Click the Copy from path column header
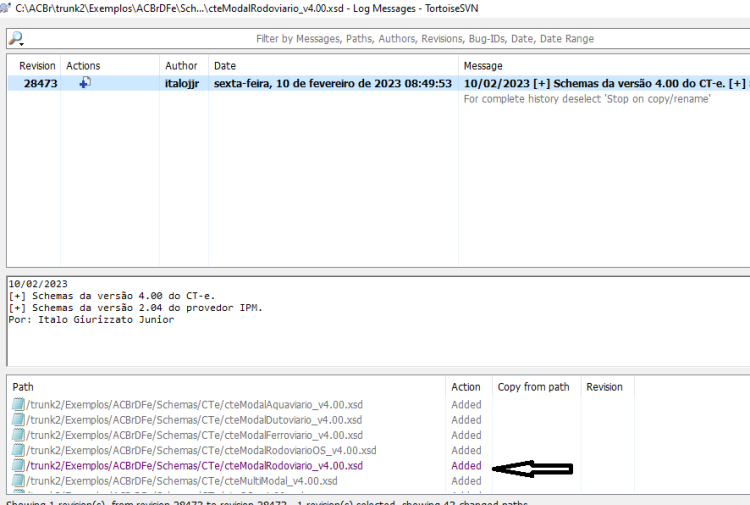Screen dimensions: 750x505 [533, 387]
